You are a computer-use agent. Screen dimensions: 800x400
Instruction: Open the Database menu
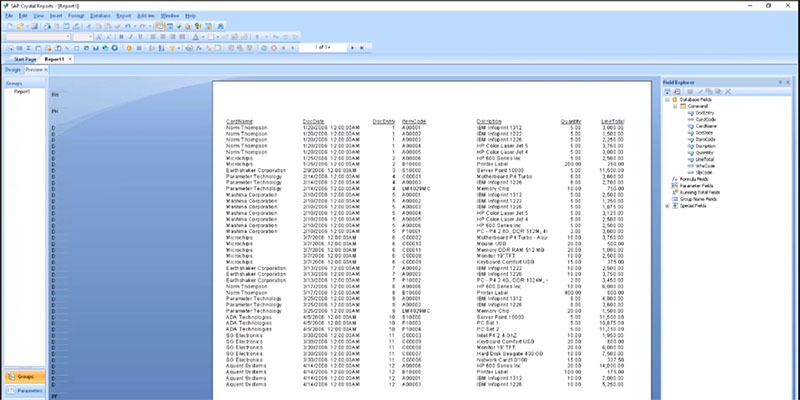pos(99,17)
